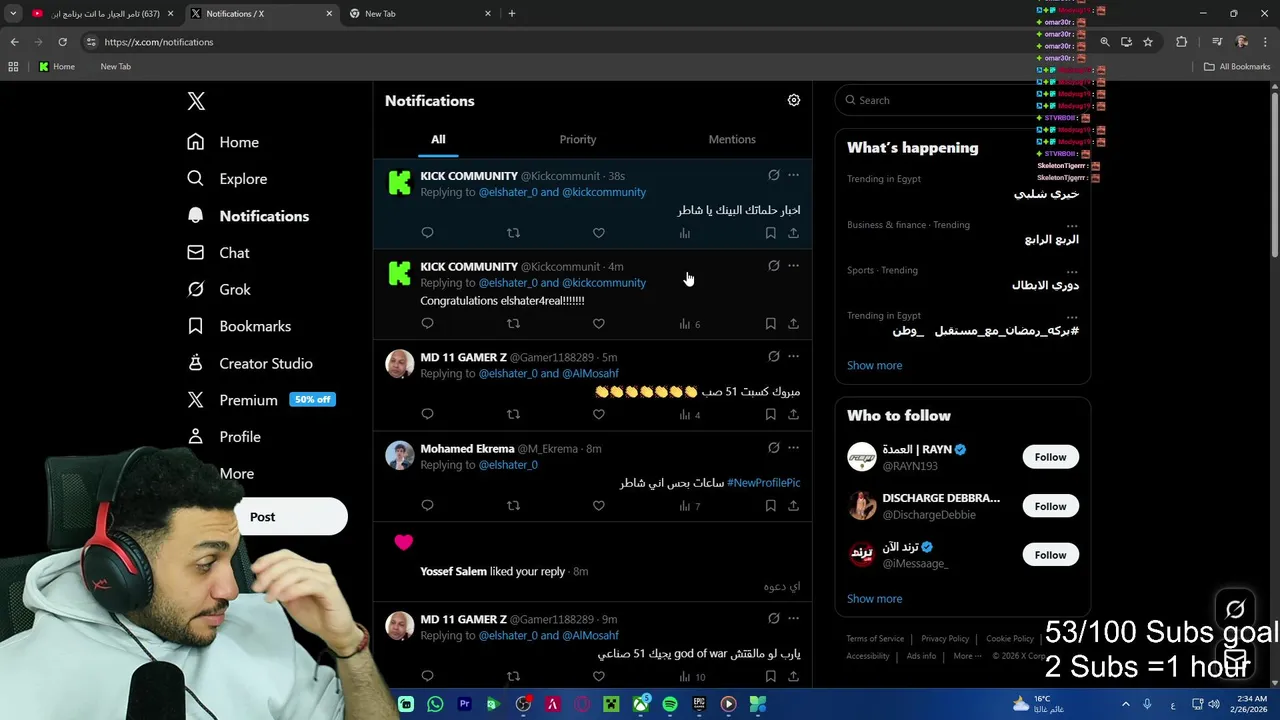This screenshot has height=720, width=1280.
Task: Click Show more under Who to follow
Action: point(874,599)
